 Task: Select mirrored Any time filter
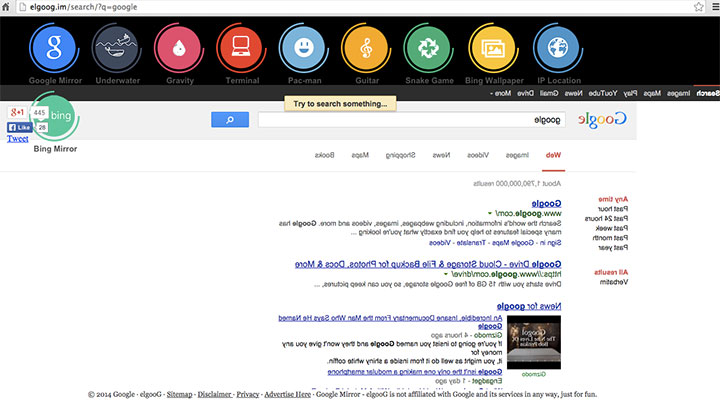(x=613, y=199)
